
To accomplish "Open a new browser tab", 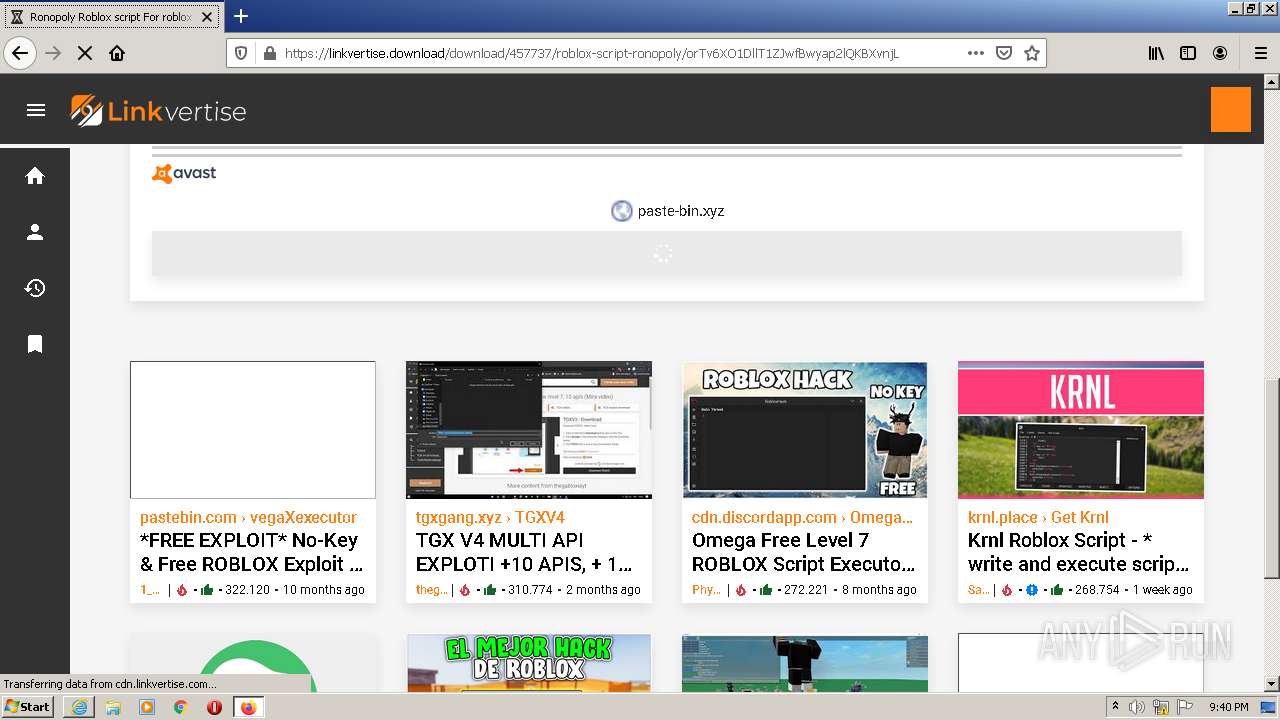I will tap(241, 16).
